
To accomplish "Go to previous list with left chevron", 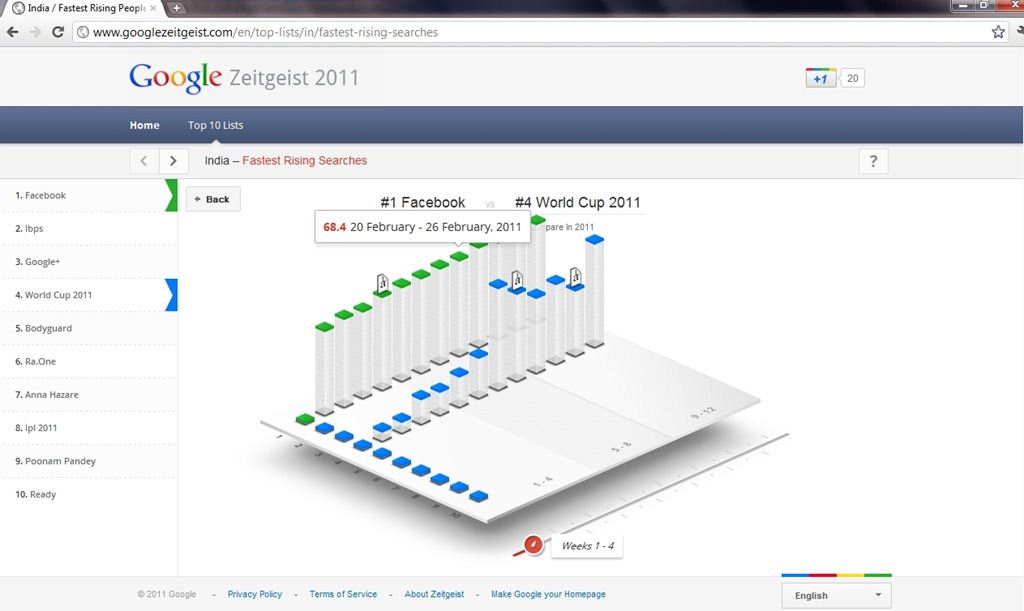I will click(144, 161).
